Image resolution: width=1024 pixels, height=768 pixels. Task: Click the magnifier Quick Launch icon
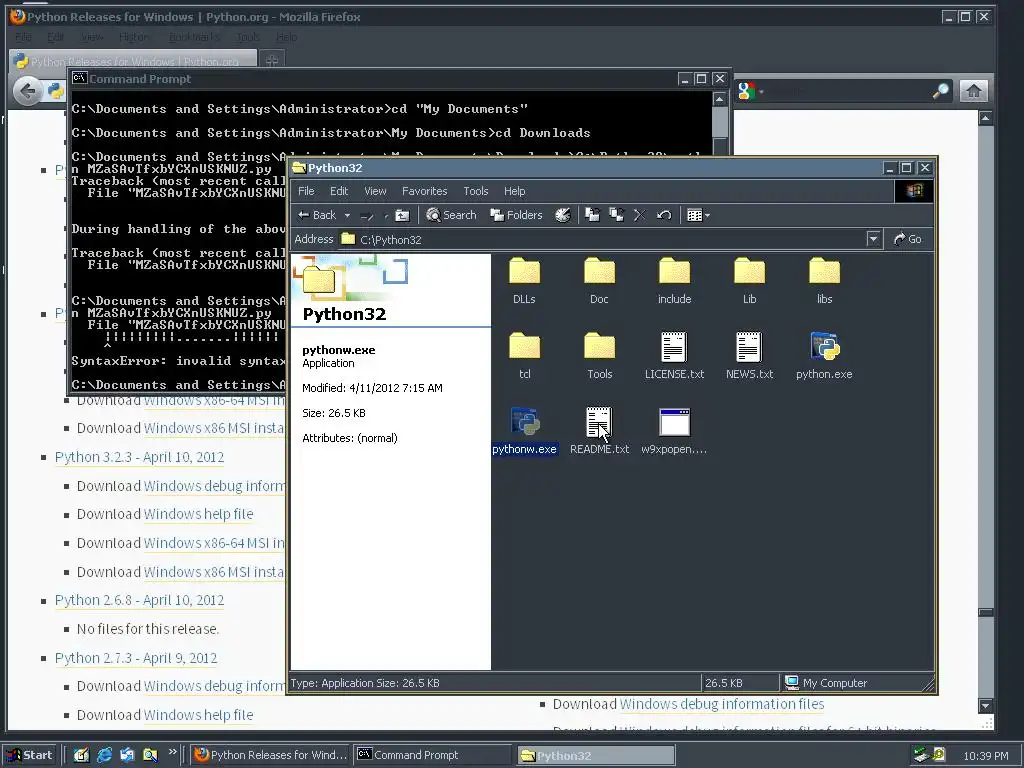pyautogui.click(x=150, y=755)
